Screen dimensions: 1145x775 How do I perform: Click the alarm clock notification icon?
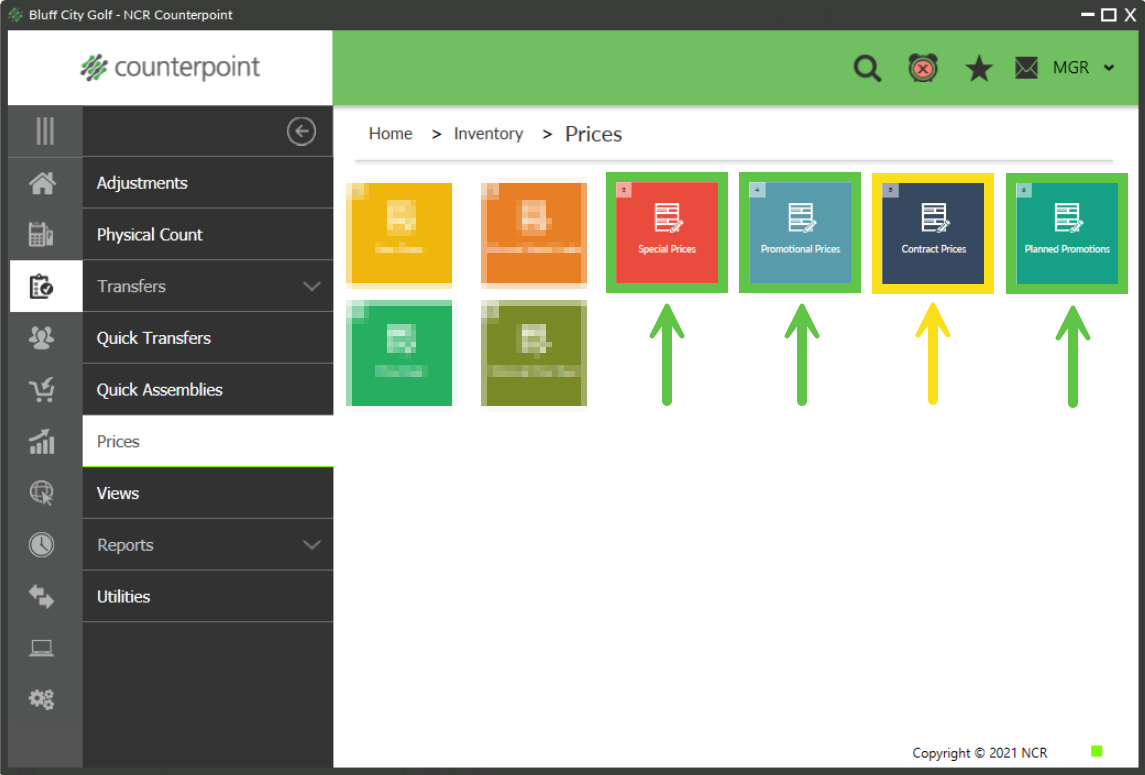click(923, 69)
